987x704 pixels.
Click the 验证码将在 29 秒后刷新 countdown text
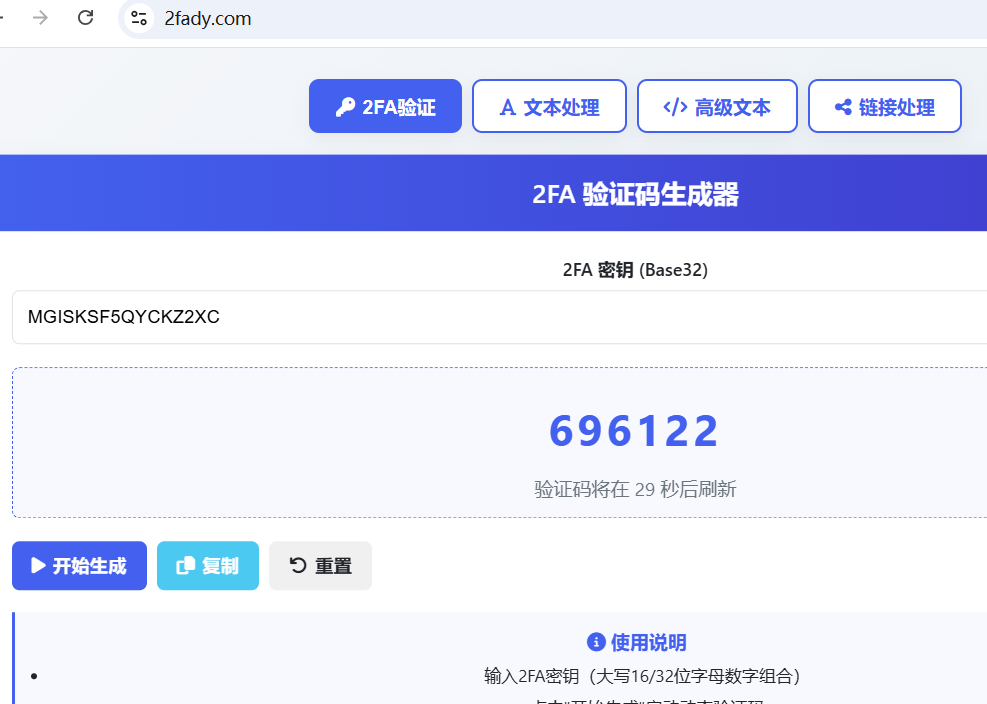pos(635,490)
